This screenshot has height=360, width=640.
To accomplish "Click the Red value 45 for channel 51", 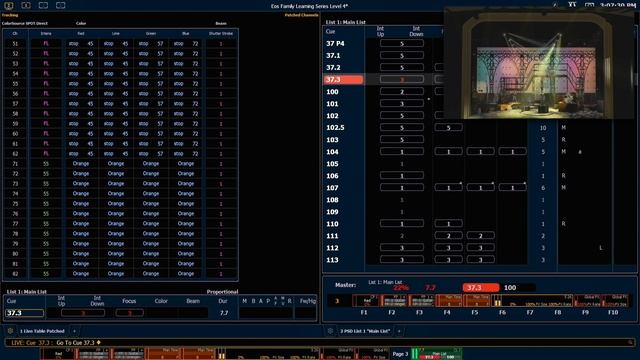I will [90, 44].
